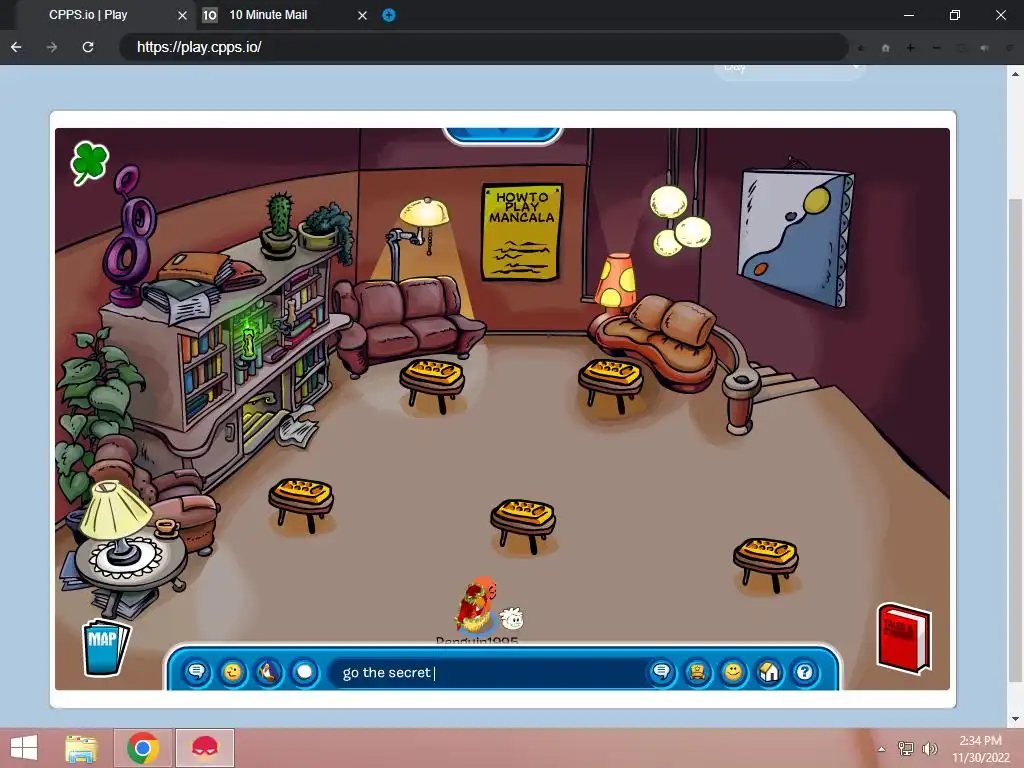Show hidden system tray icons
The height and width of the screenshot is (768, 1024).
pos(882,749)
